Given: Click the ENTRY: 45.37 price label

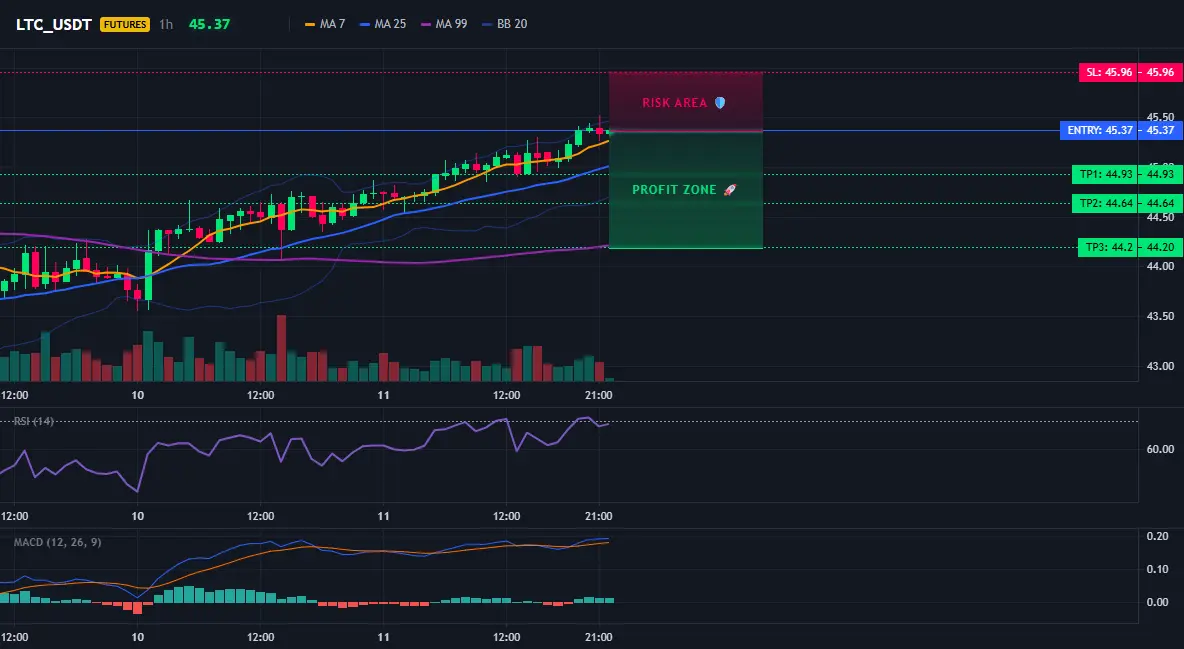Looking at the screenshot, I should pyautogui.click(x=1098, y=130).
